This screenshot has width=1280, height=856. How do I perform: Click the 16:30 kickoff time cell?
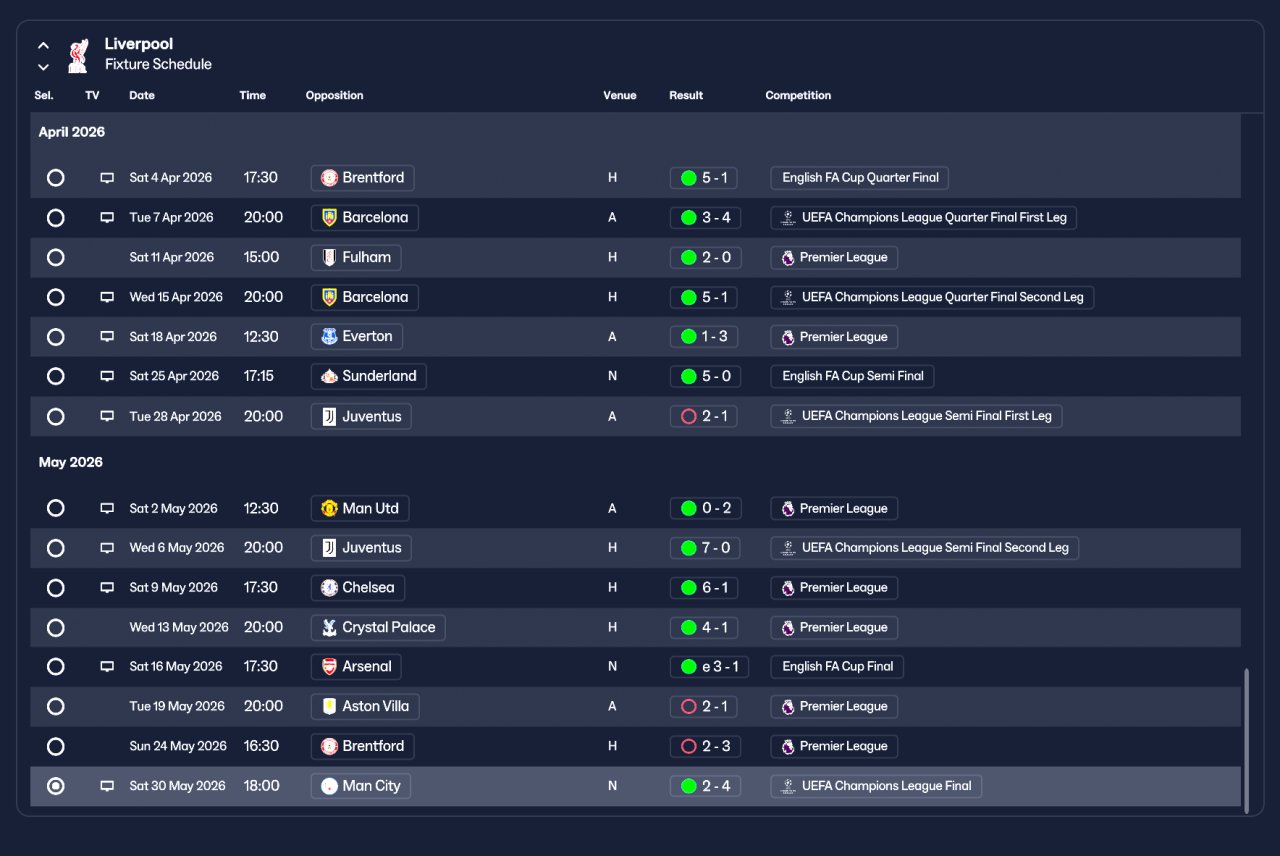pos(261,746)
